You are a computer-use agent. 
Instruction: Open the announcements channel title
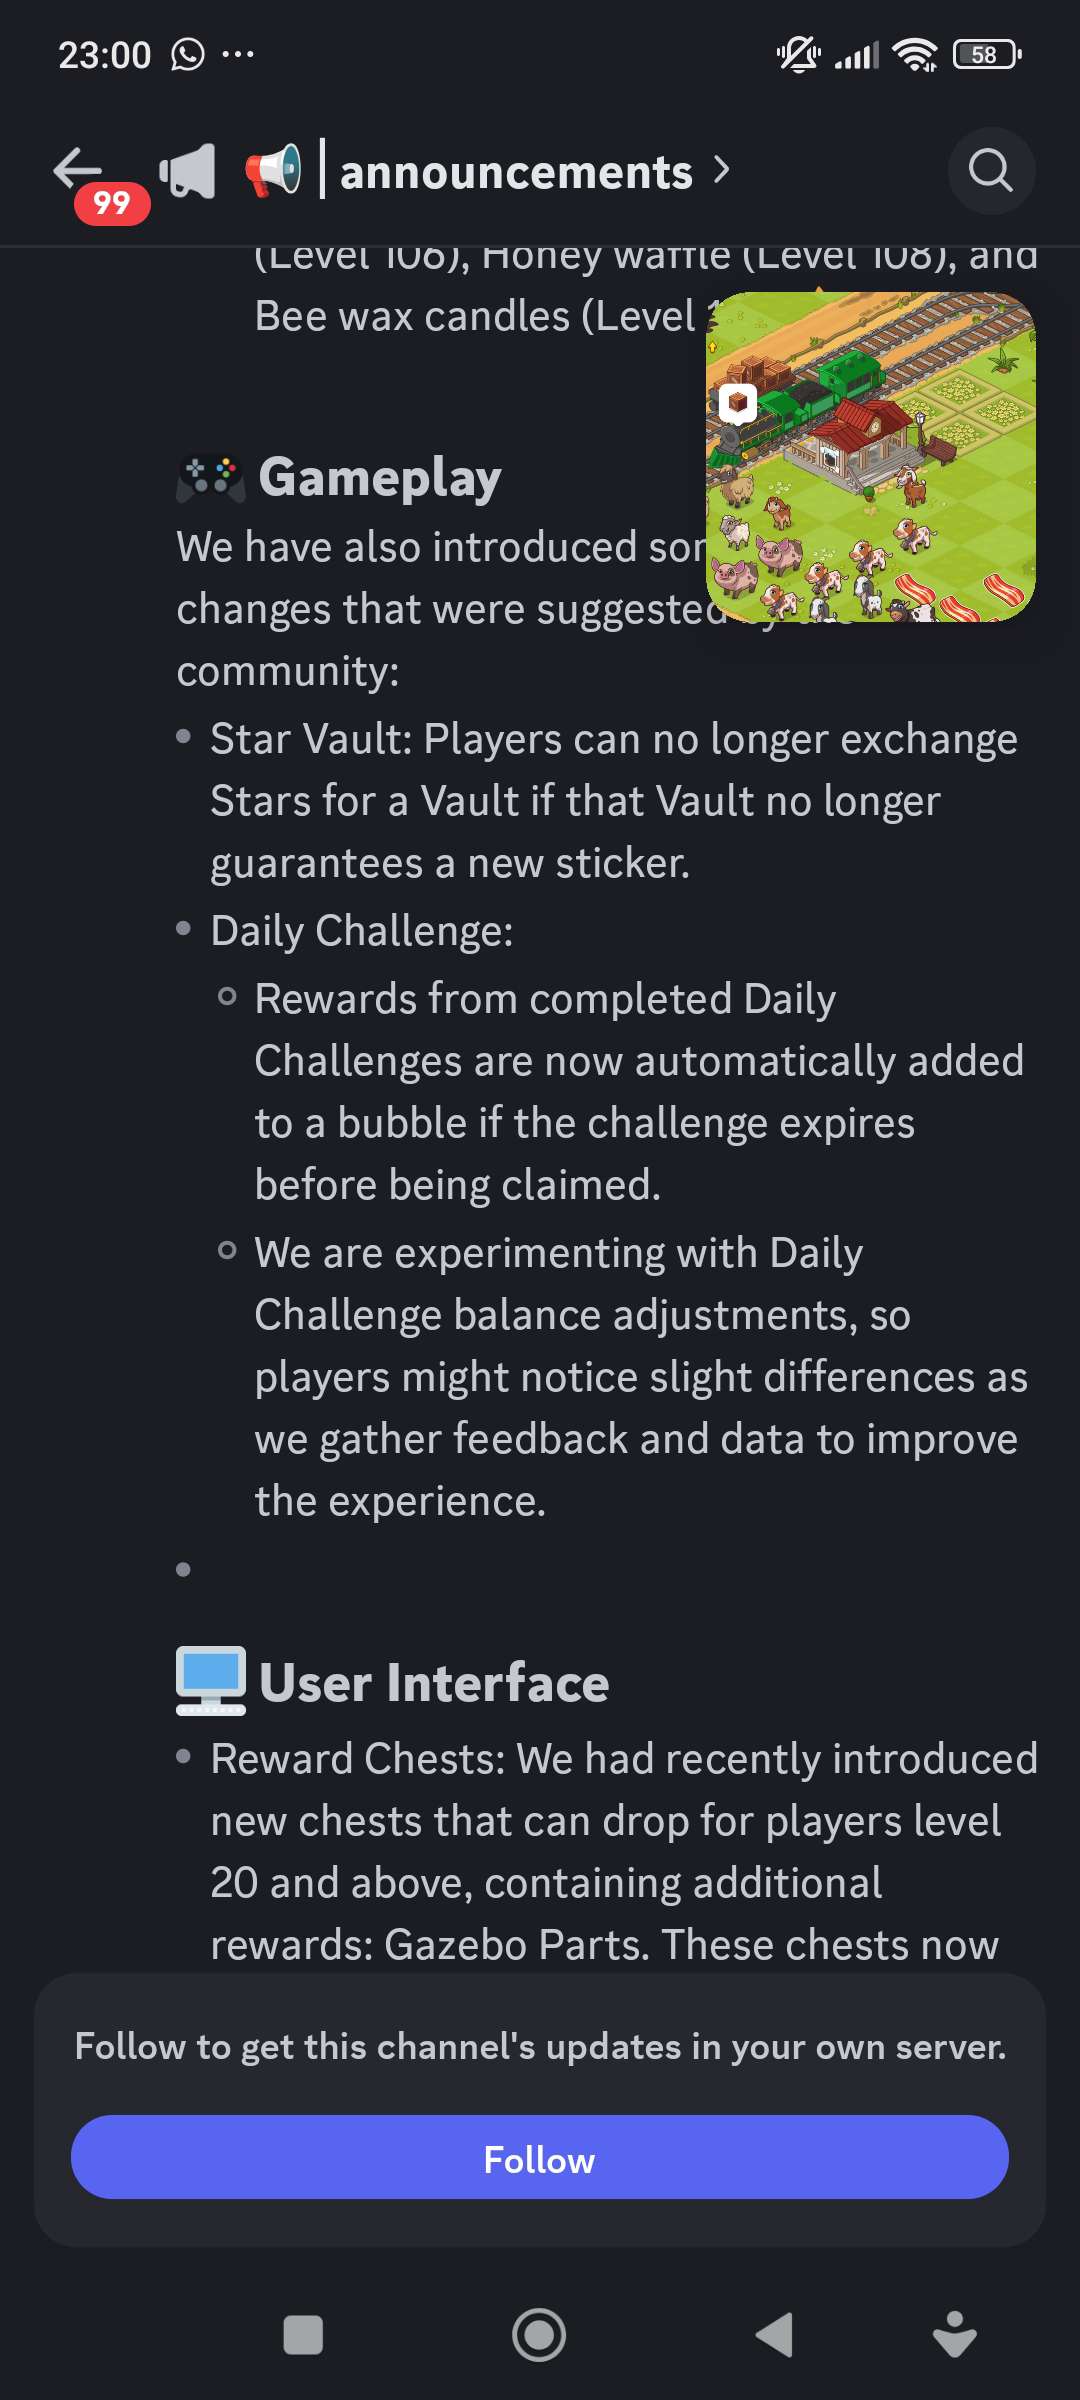[x=516, y=172]
